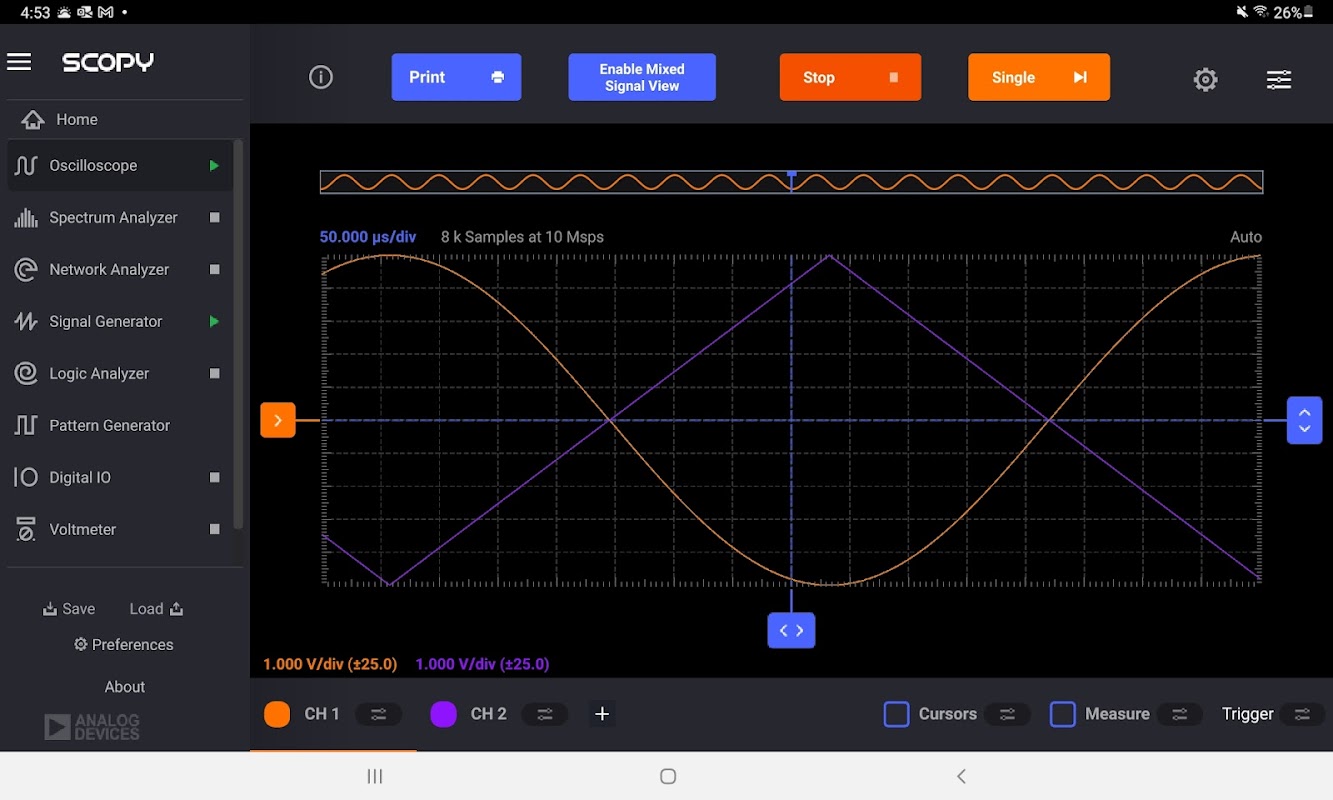Click the Print button
Screen dimensions: 1333x800
pyautogui.click(x=456, y=77)
